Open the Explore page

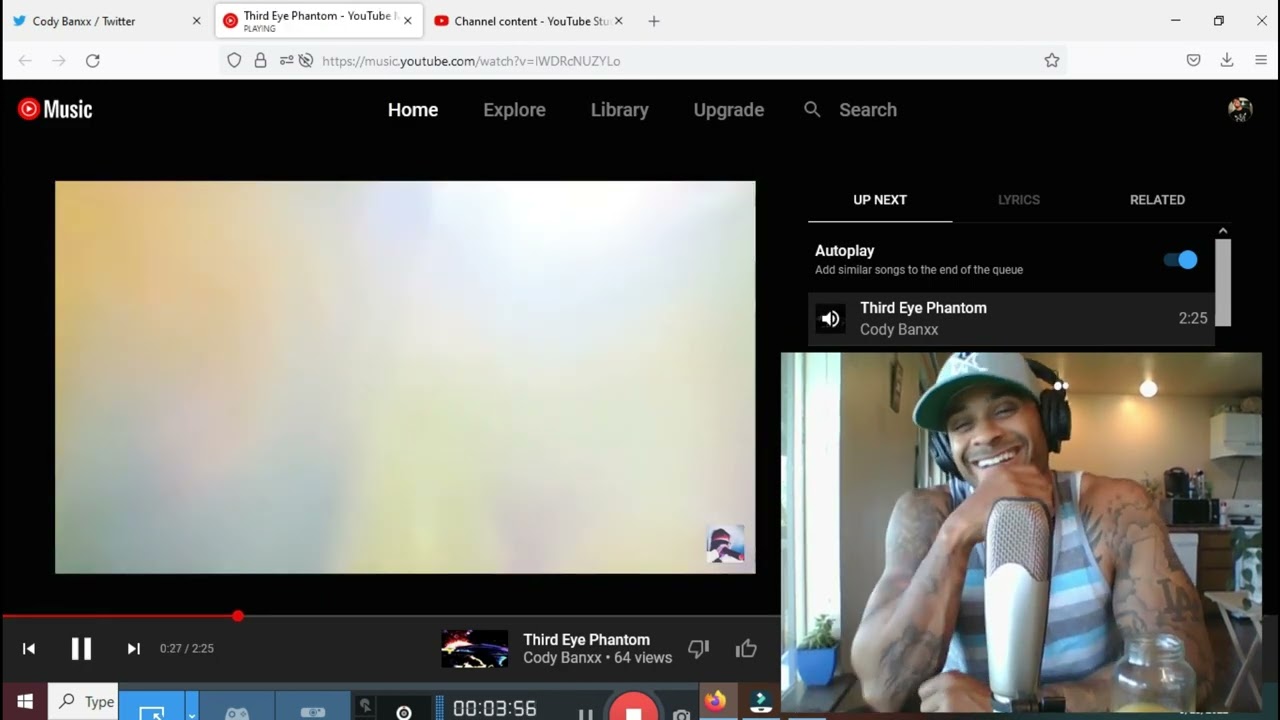coord(514,110)
